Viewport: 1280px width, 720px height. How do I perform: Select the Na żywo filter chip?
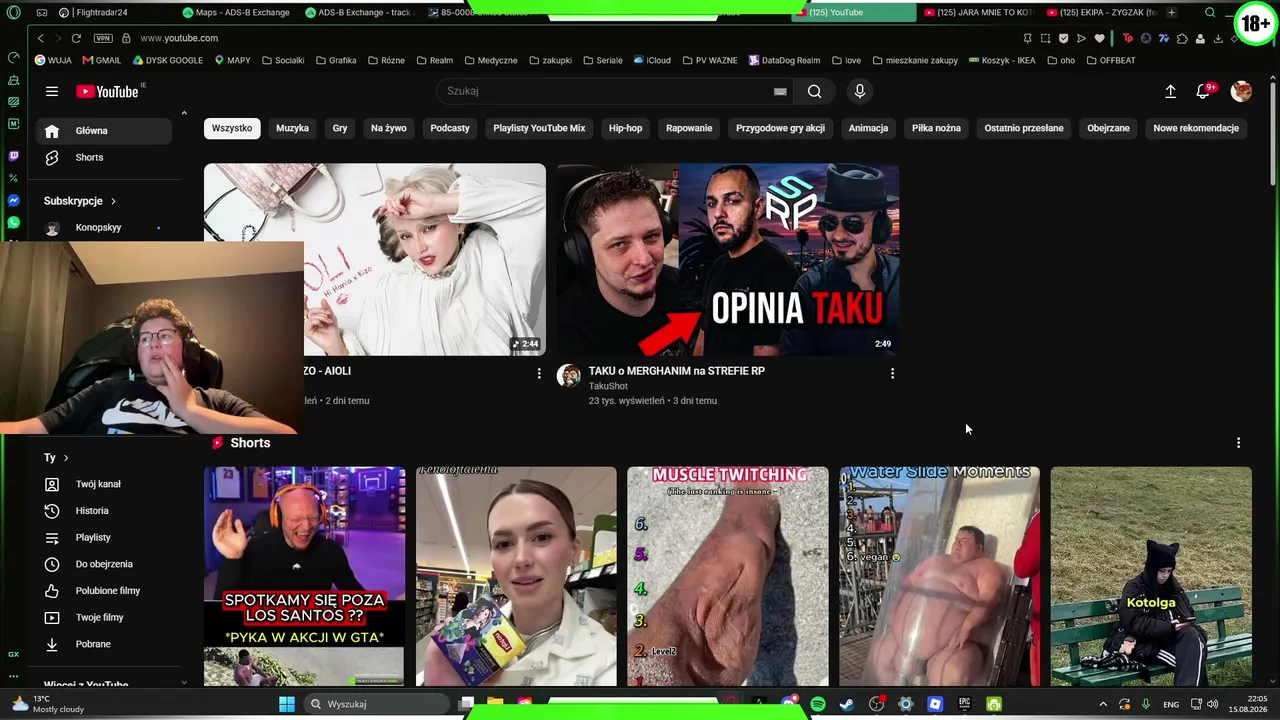point(389,128)
